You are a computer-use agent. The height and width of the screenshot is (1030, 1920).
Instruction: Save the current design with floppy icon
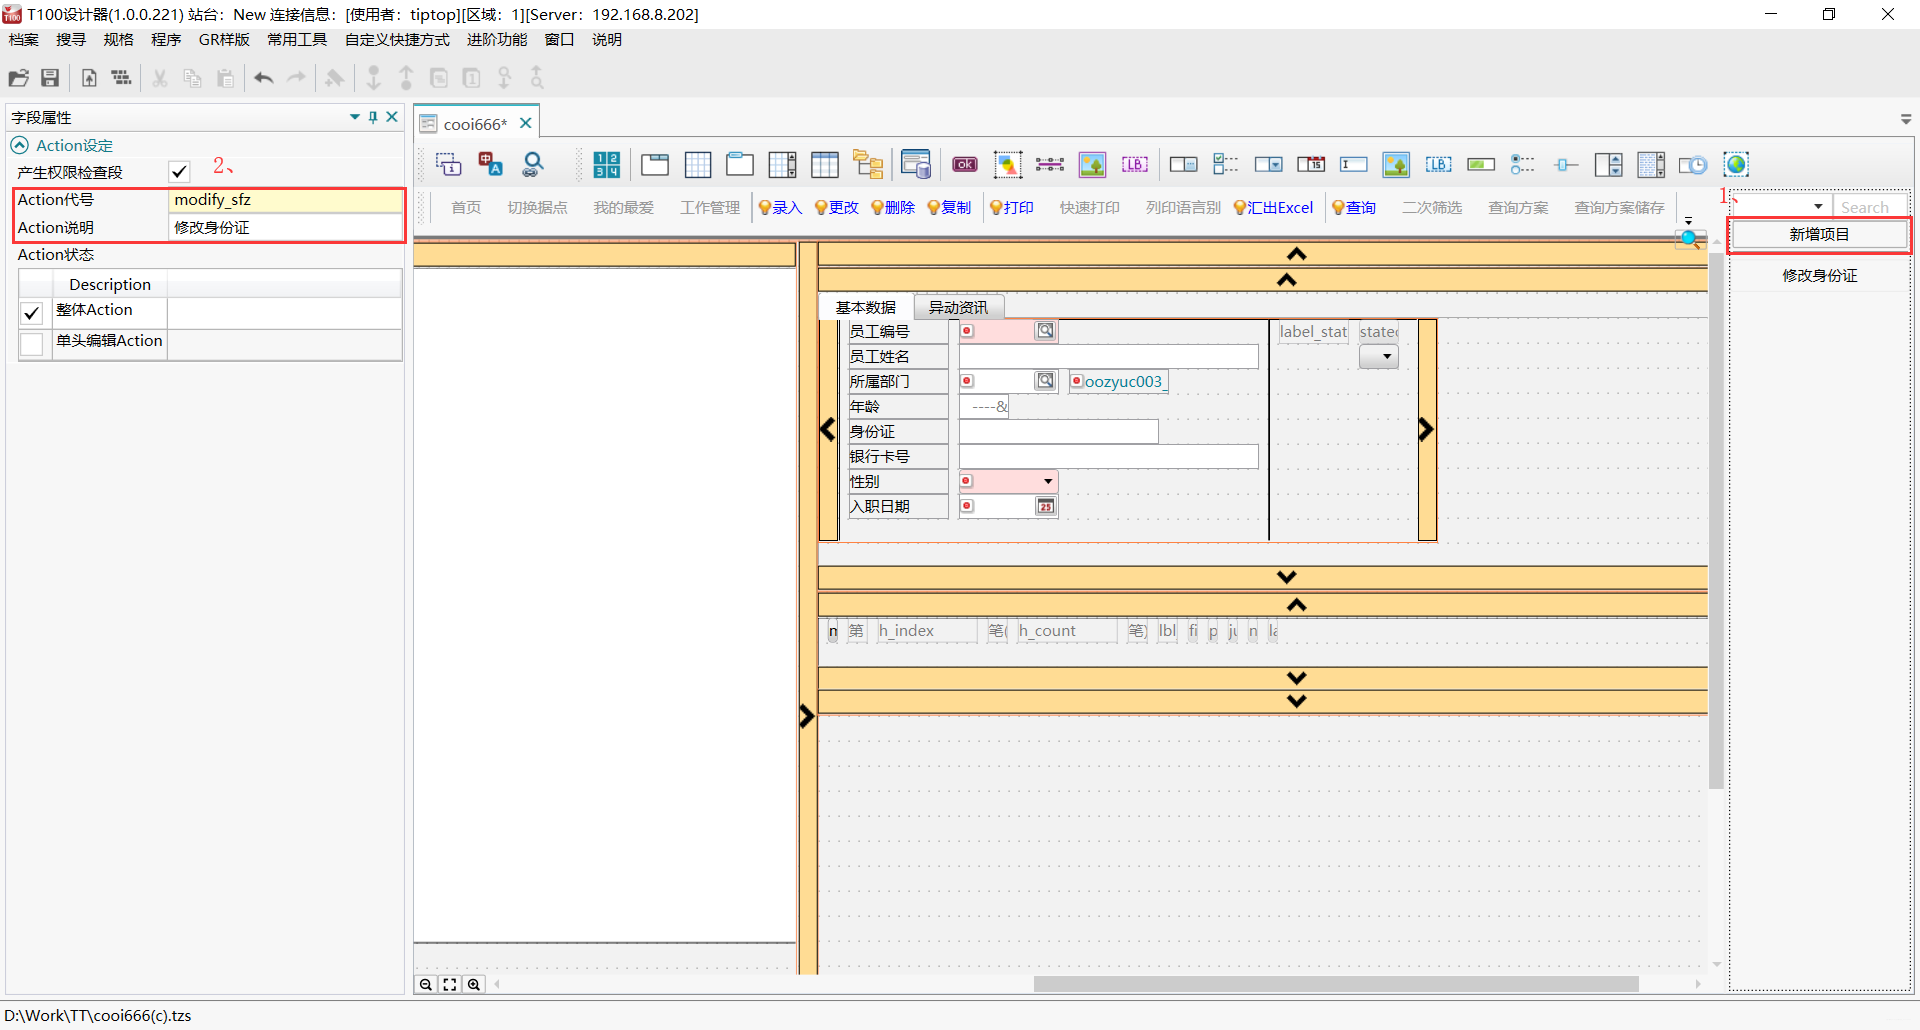50,78
